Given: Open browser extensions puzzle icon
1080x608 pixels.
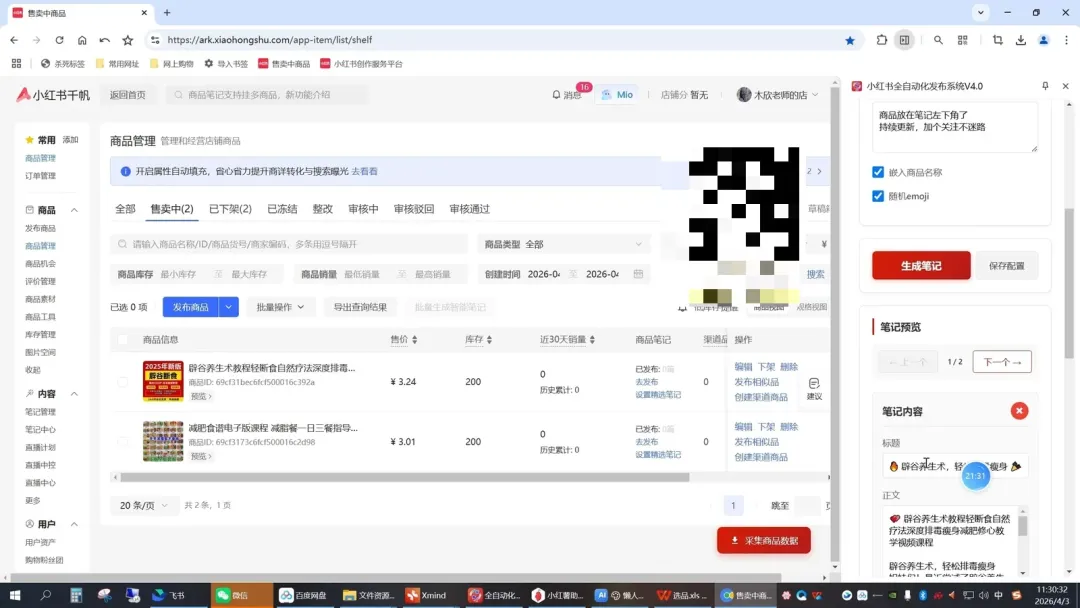Looking at the screenshot, I should tap(882, 40).
